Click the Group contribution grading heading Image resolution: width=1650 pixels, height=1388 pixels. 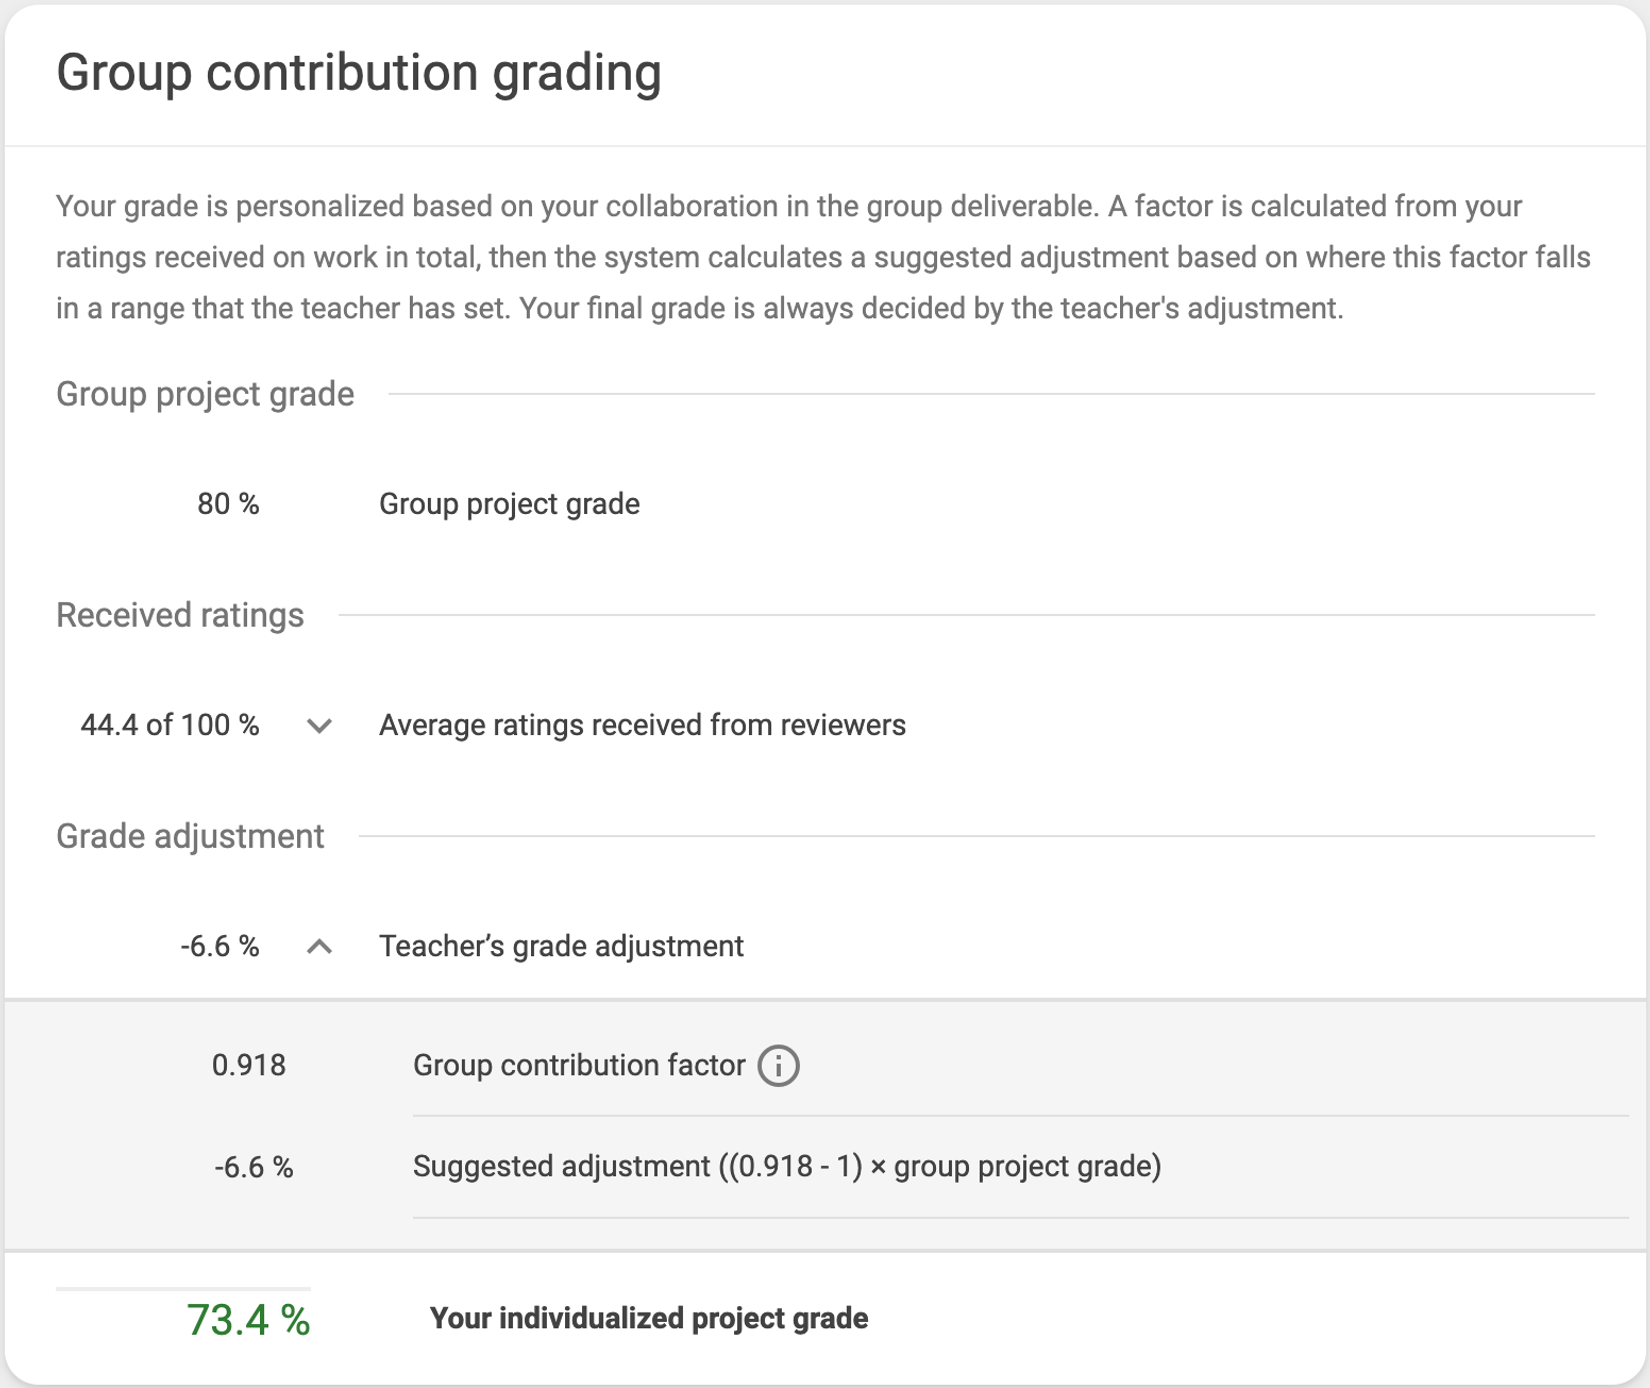(x=359, y=73)
